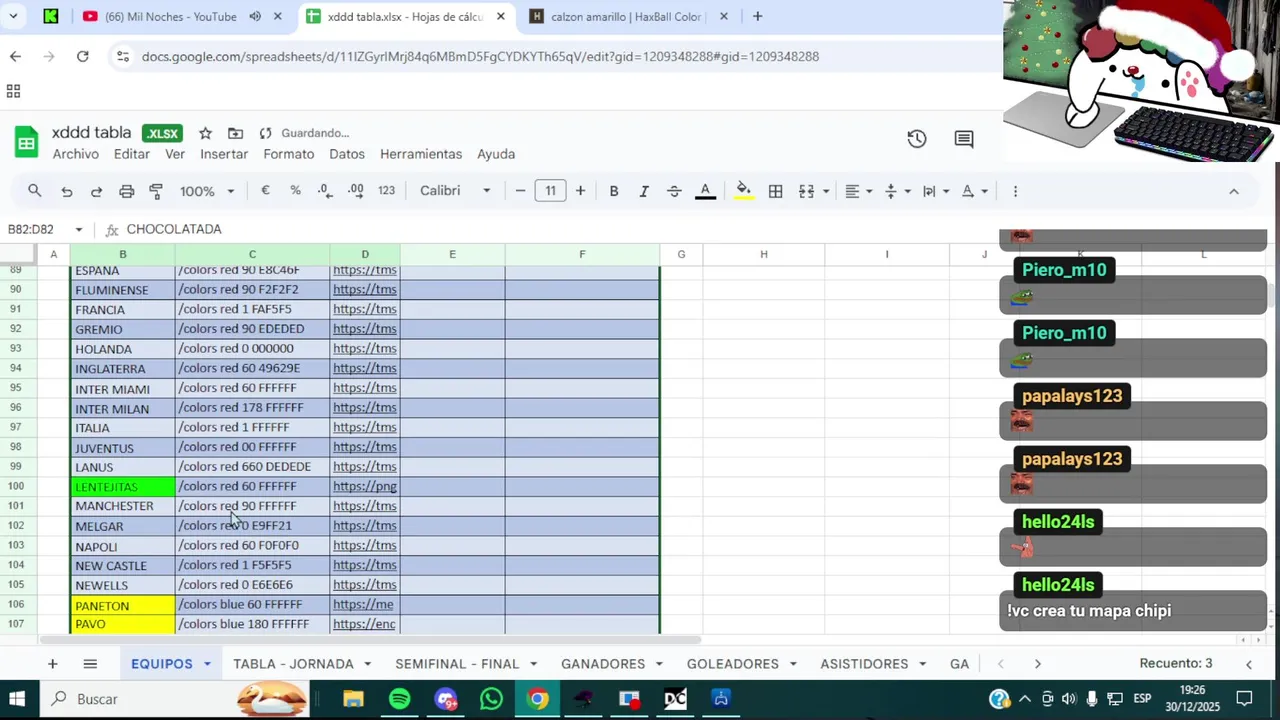This screenshot has width=1280, height=720.
Task: Open the Formato menu
Action: pos(289,154)
